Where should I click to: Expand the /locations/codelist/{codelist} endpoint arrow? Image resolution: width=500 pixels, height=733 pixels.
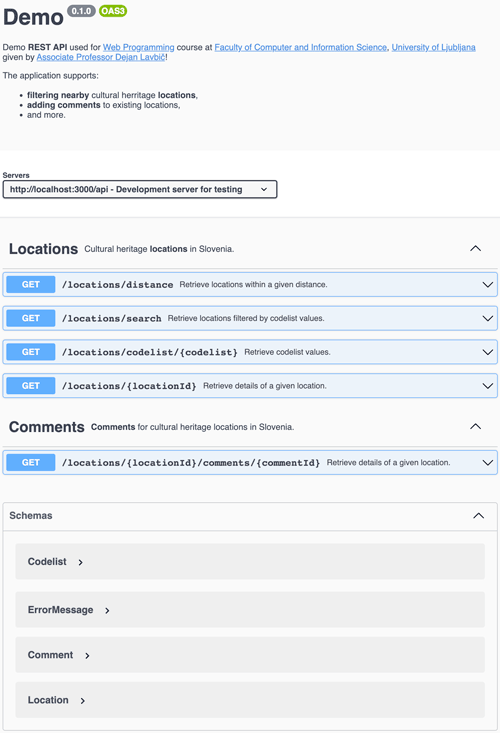[x=487, y=352]
